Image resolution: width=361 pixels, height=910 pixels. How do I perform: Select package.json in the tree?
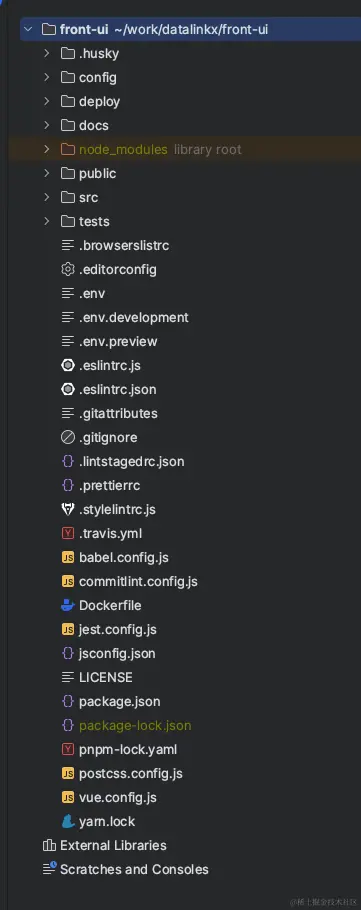click(x=120, y=701)
